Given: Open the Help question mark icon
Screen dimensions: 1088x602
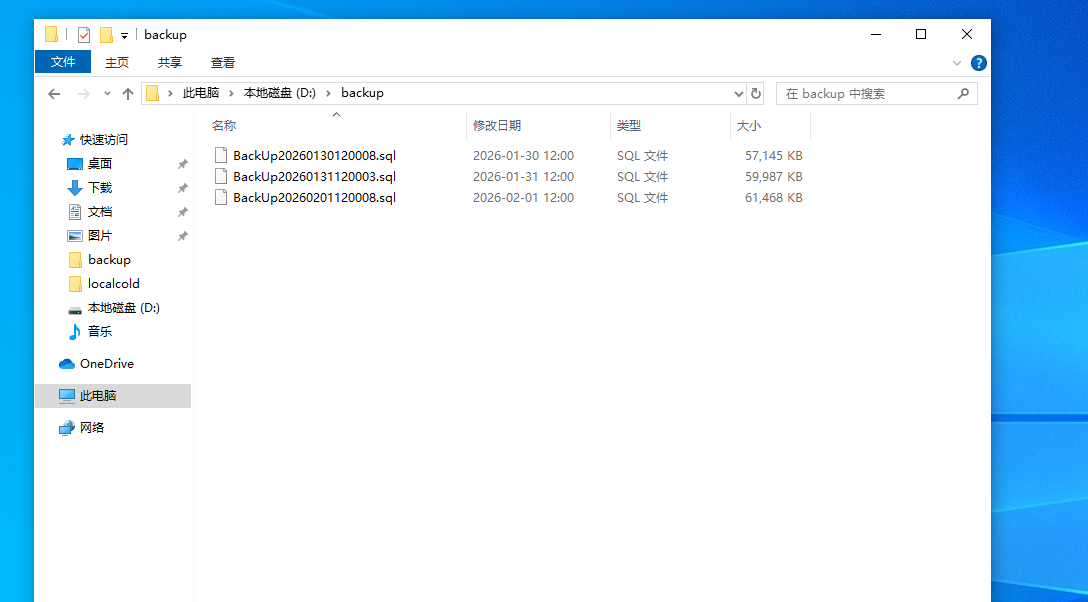Looking at the screenshot, I should pos(979,63).
